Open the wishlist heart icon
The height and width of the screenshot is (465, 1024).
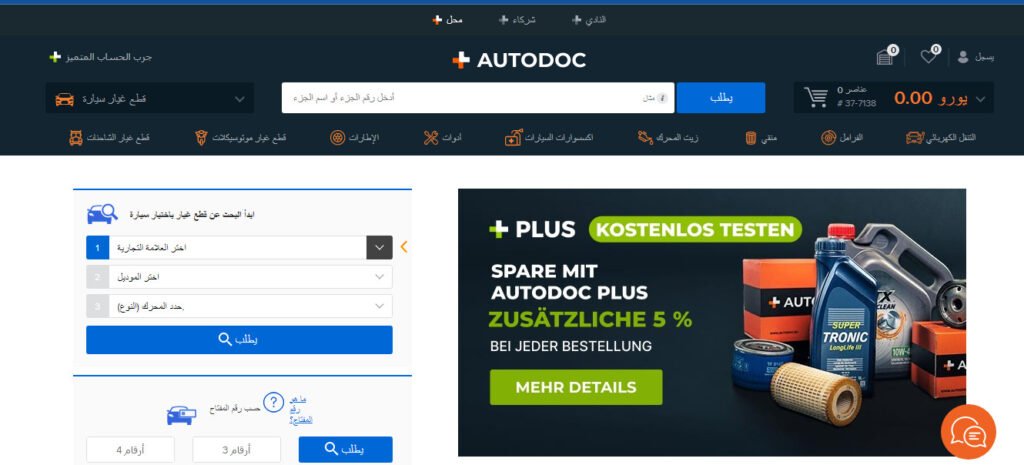point(928,57)
